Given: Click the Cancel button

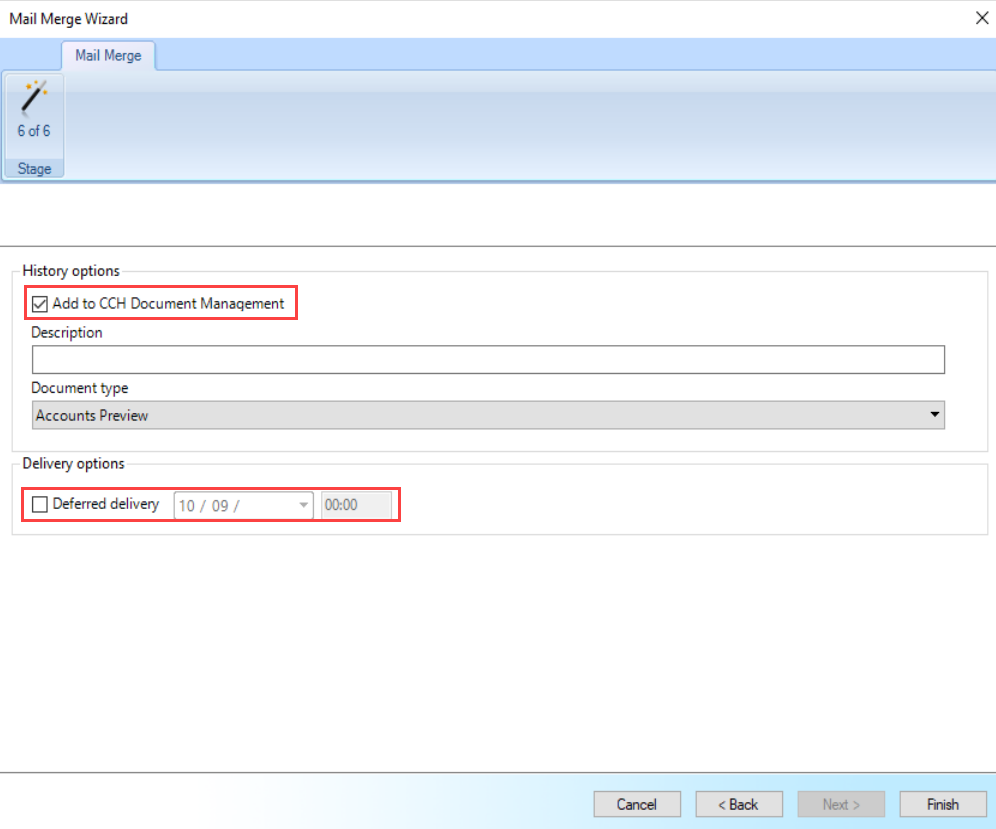Looking at the screenshot, I should (637, 804).
